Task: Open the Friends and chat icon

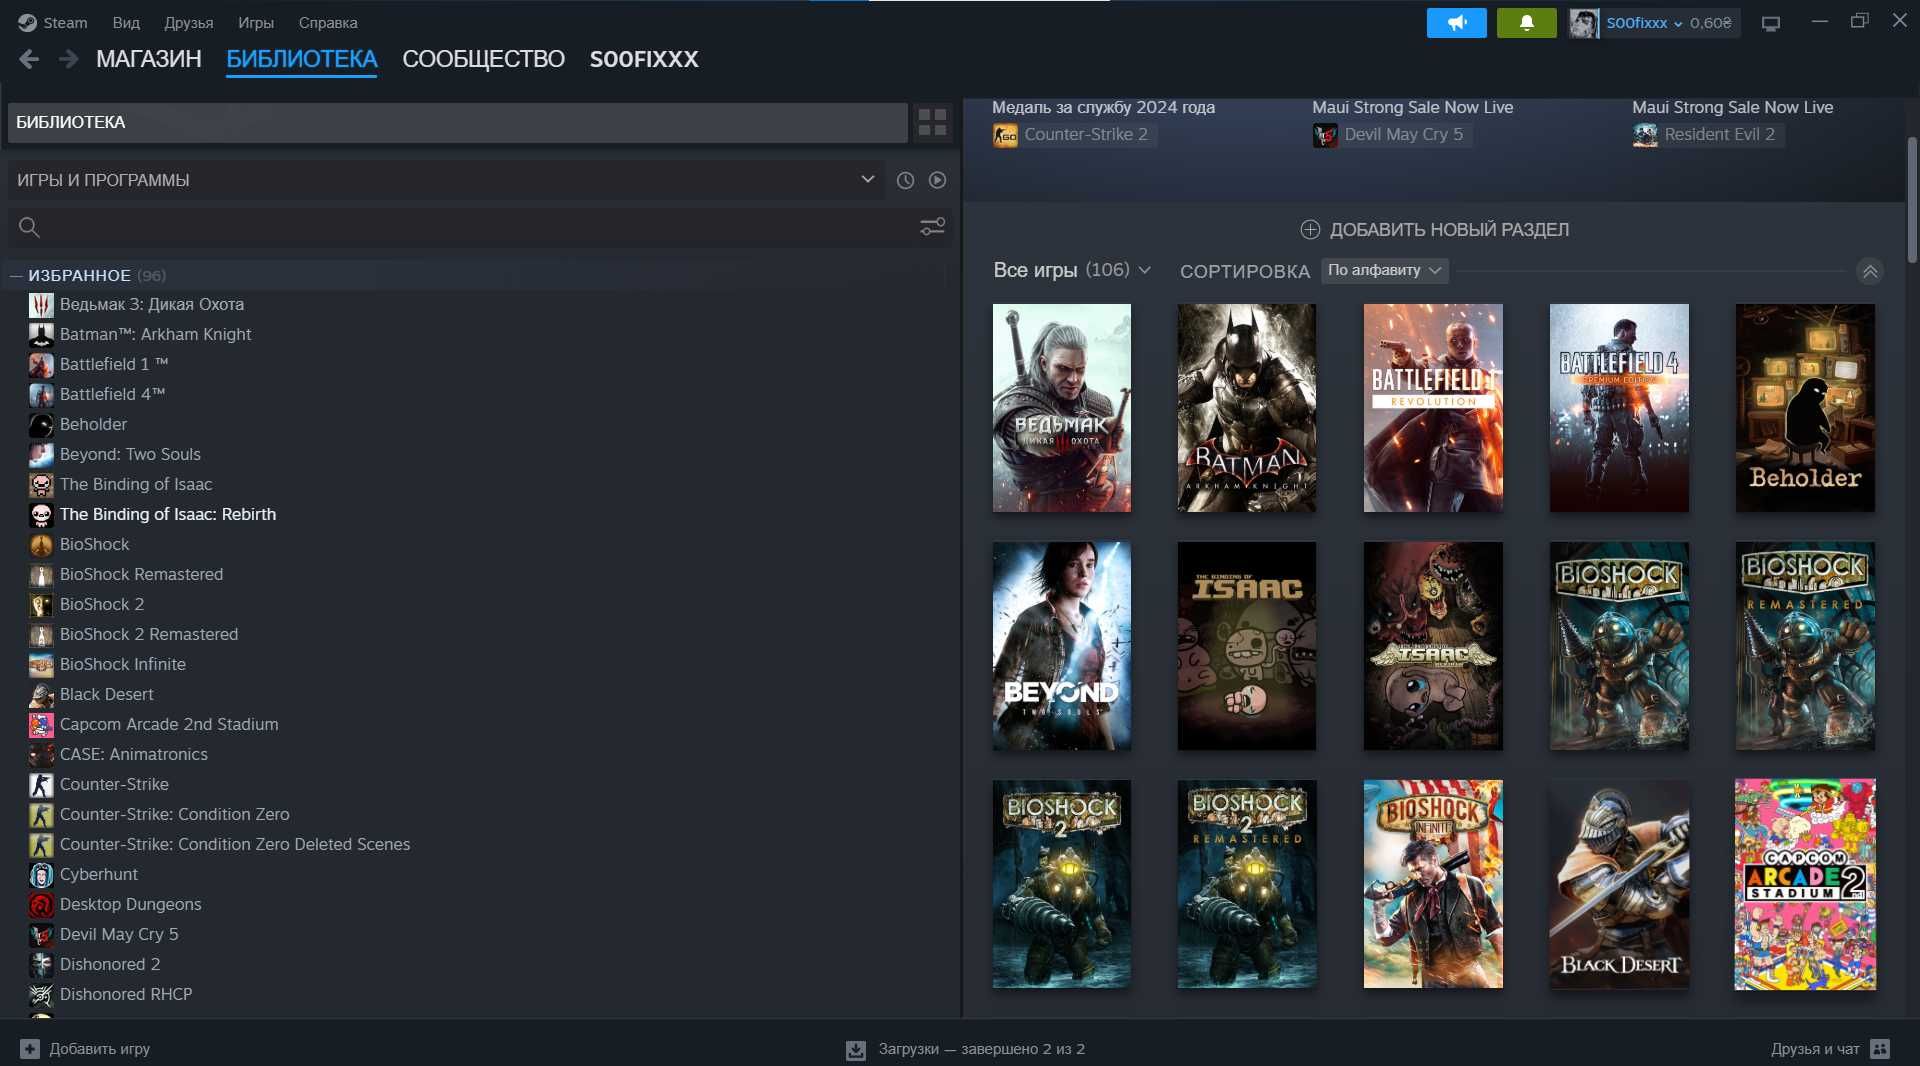Action: point(1880,1049)
